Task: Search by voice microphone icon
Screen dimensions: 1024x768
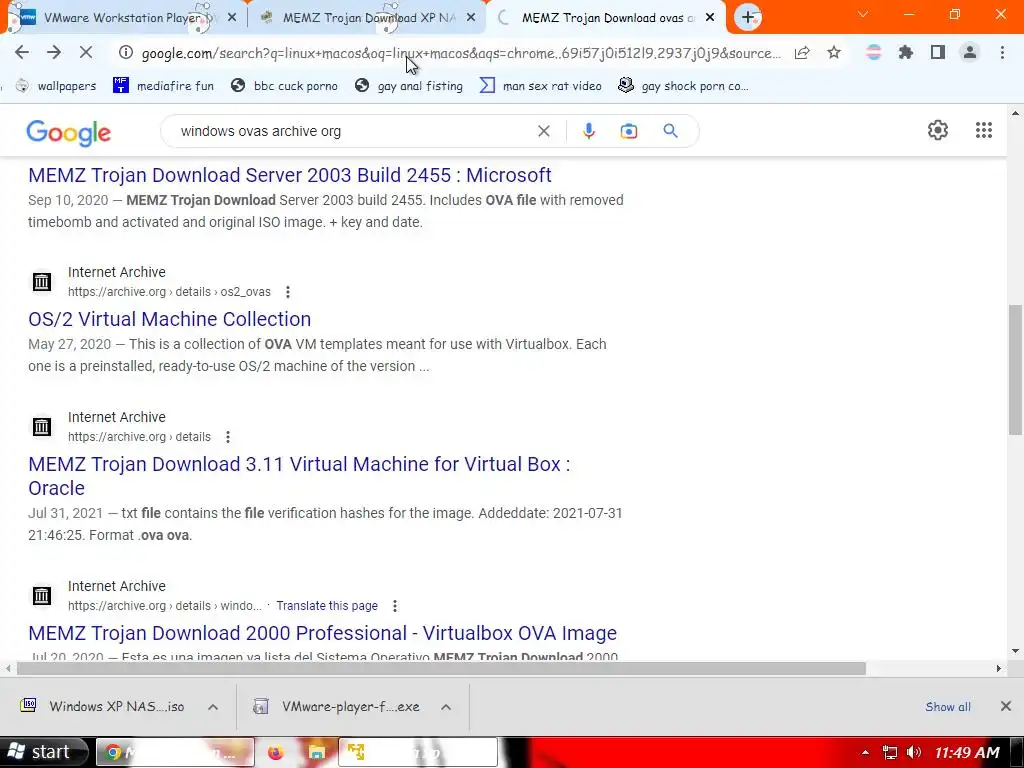Action: coord(588,131)
